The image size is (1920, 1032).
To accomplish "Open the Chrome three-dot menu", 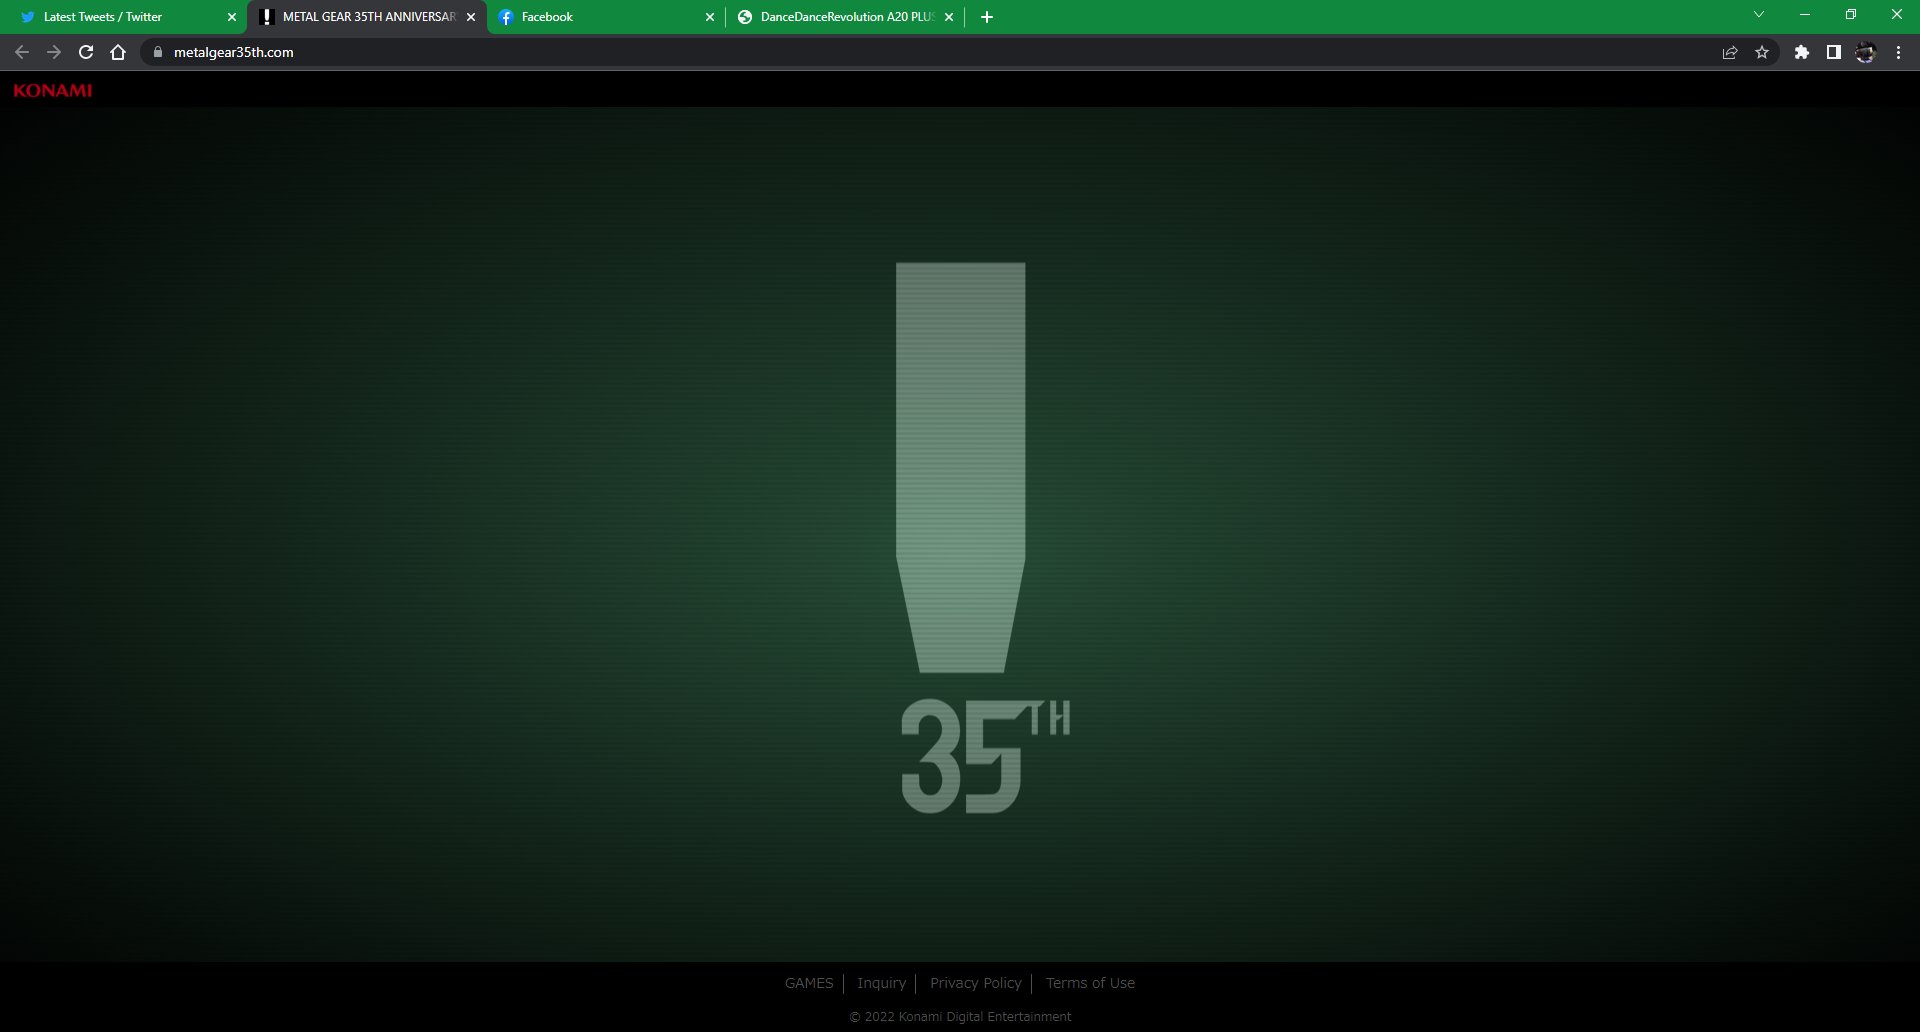I will click(1898, 52).
